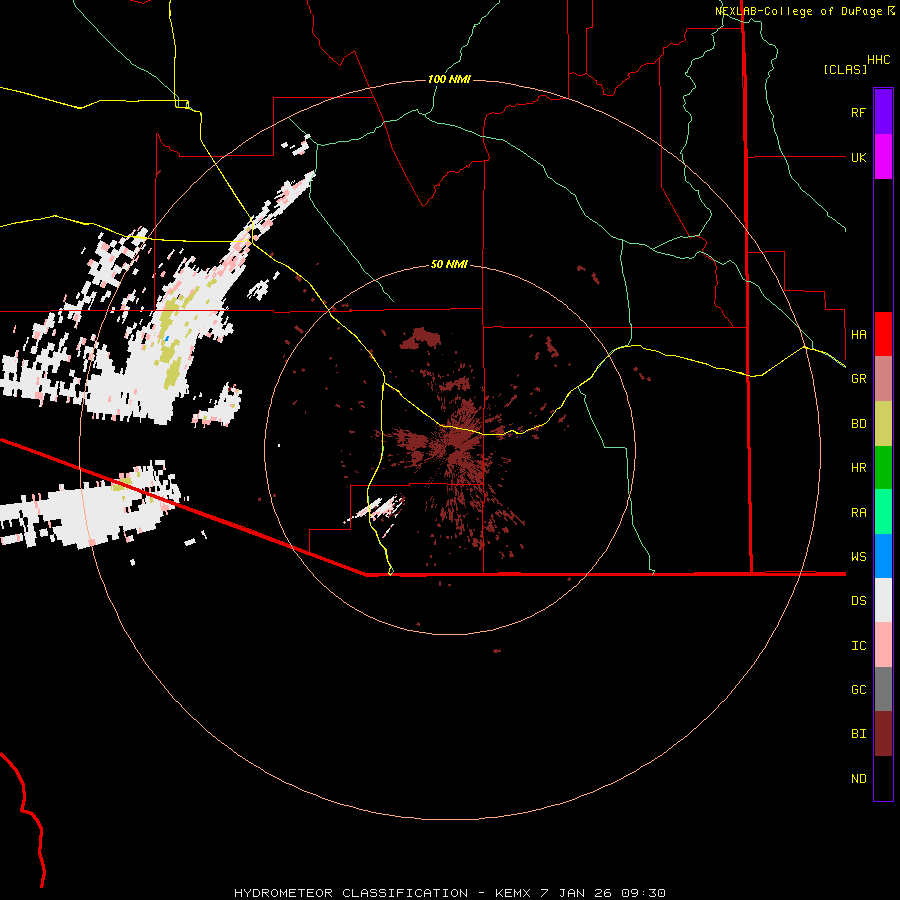Click the BI dark red legend swatch
This screenshot has width=900, height=900.
(x=883, y=734)
